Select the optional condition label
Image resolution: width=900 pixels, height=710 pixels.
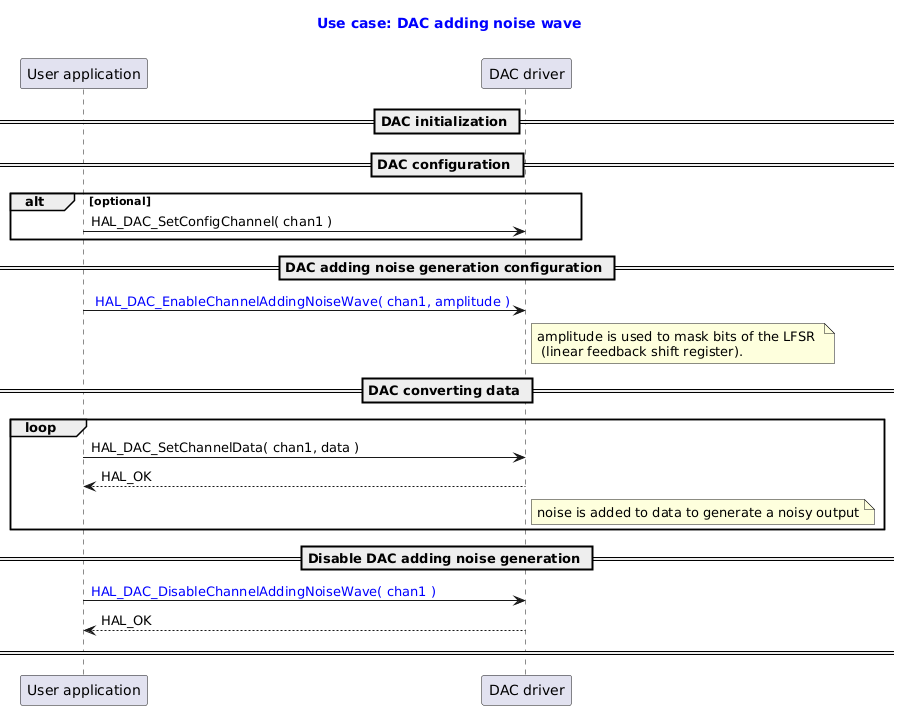click(120, 200)
